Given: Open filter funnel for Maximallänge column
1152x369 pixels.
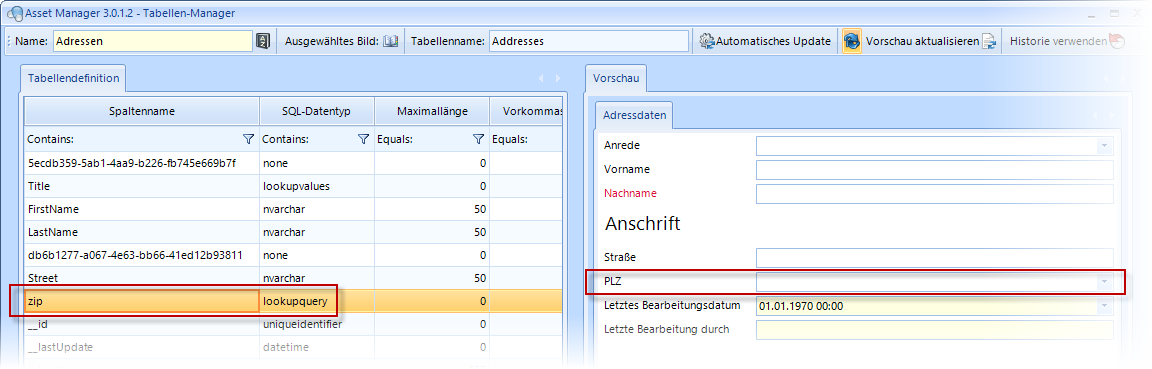Looking at the screenshot, I should click(x=478, y=139).
